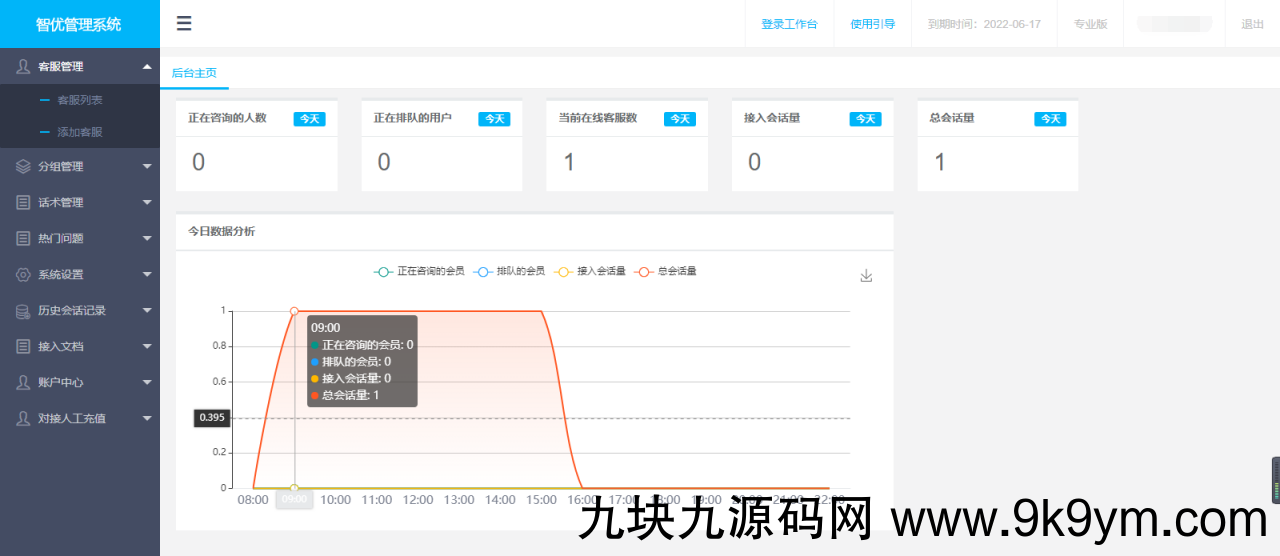
Task: Click the 账户中心 user icon
Action: click(23, 383)
